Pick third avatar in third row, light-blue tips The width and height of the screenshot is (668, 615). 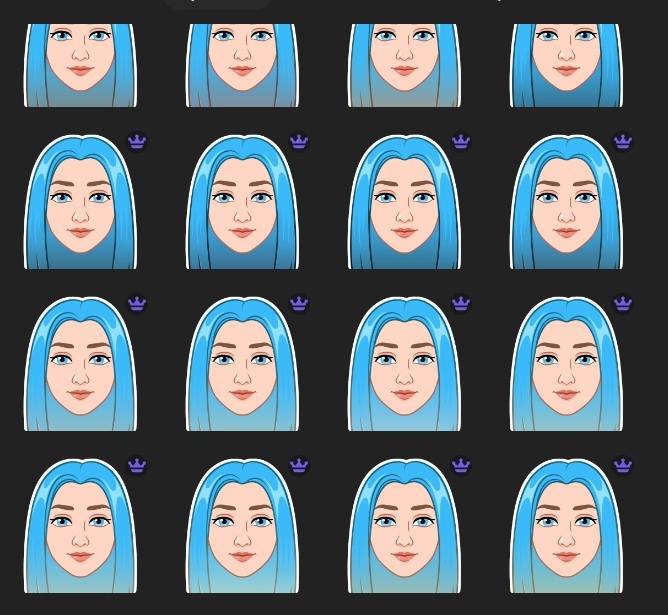404,364
